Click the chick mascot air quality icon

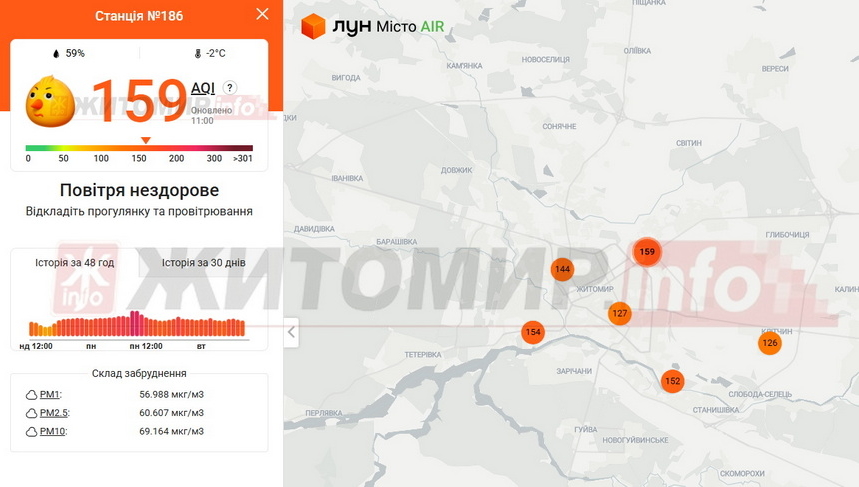click(x=51, y=101)
